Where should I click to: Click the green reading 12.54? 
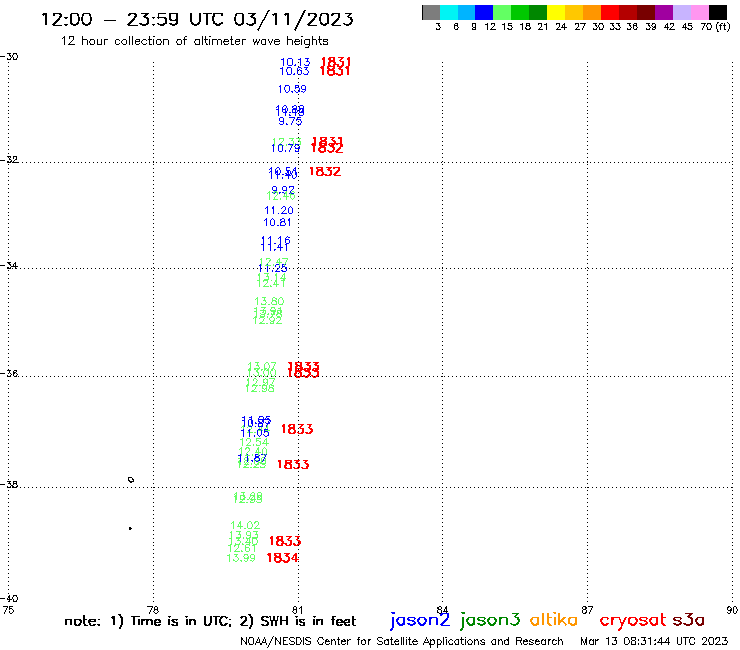point(254,443)
